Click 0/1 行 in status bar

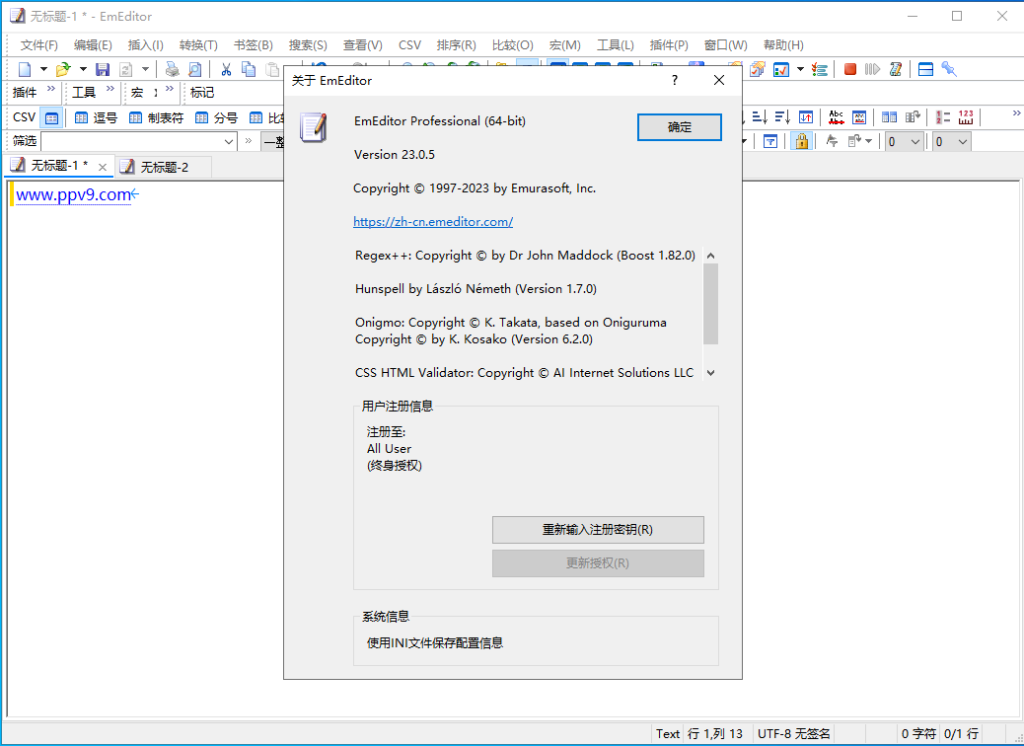961,734
